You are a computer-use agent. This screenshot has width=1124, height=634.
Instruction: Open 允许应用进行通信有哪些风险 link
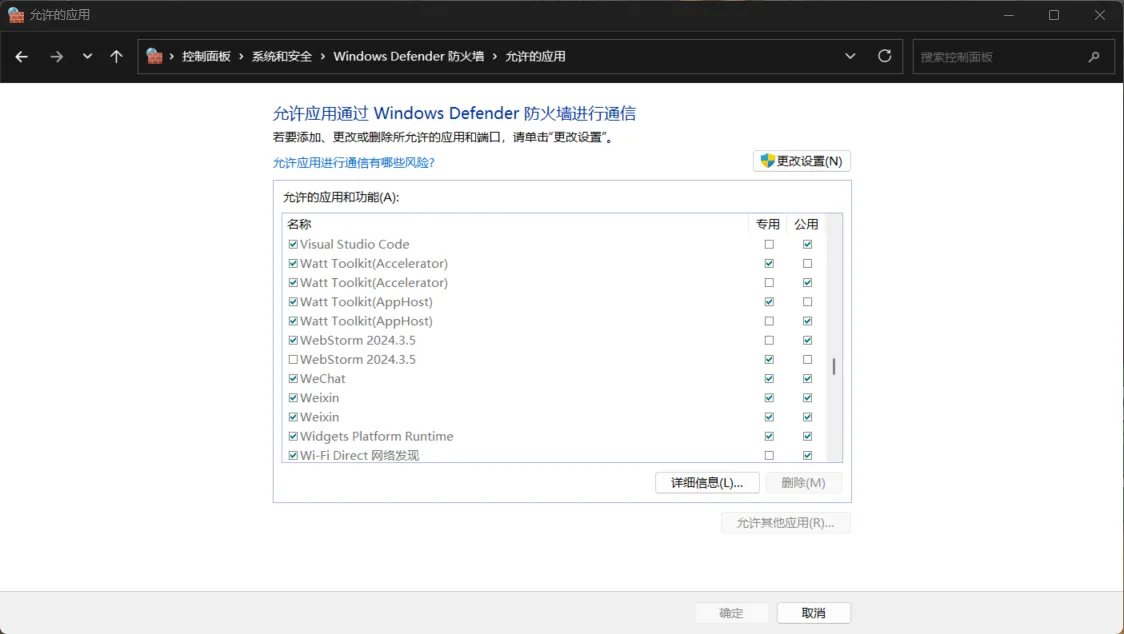[353, 163]
